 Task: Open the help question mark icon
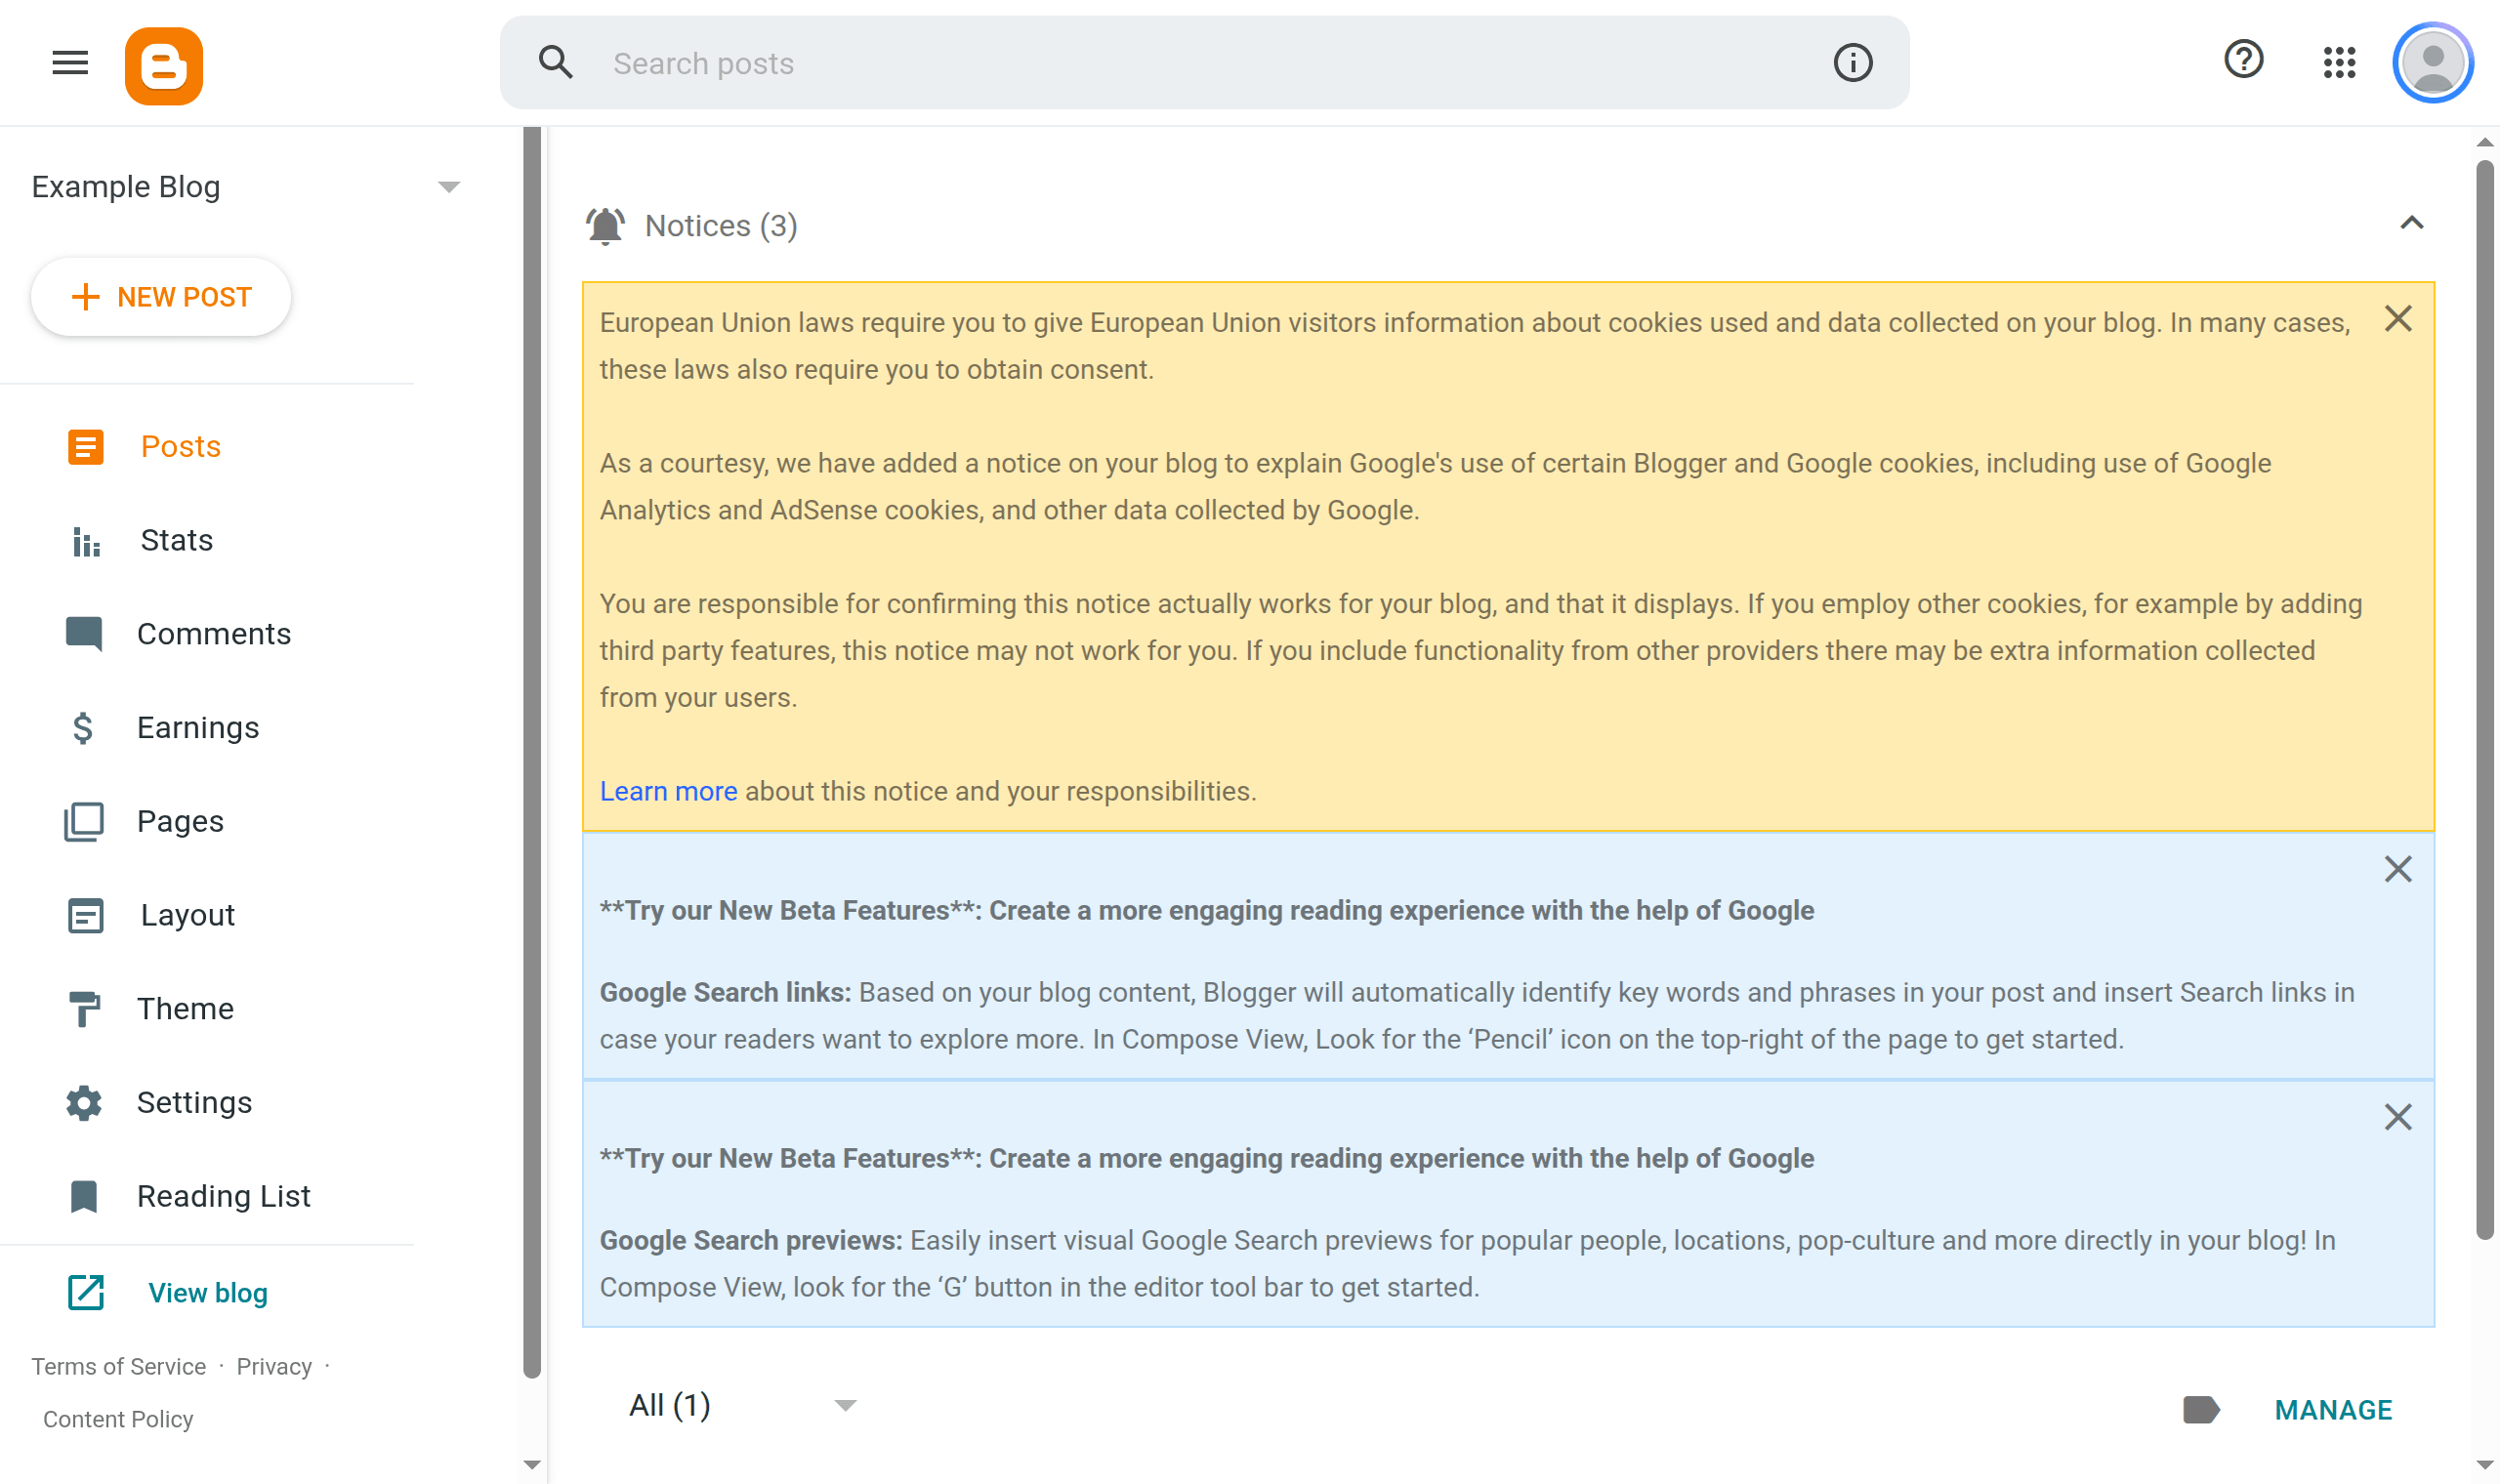click(x=2243, y=60)
